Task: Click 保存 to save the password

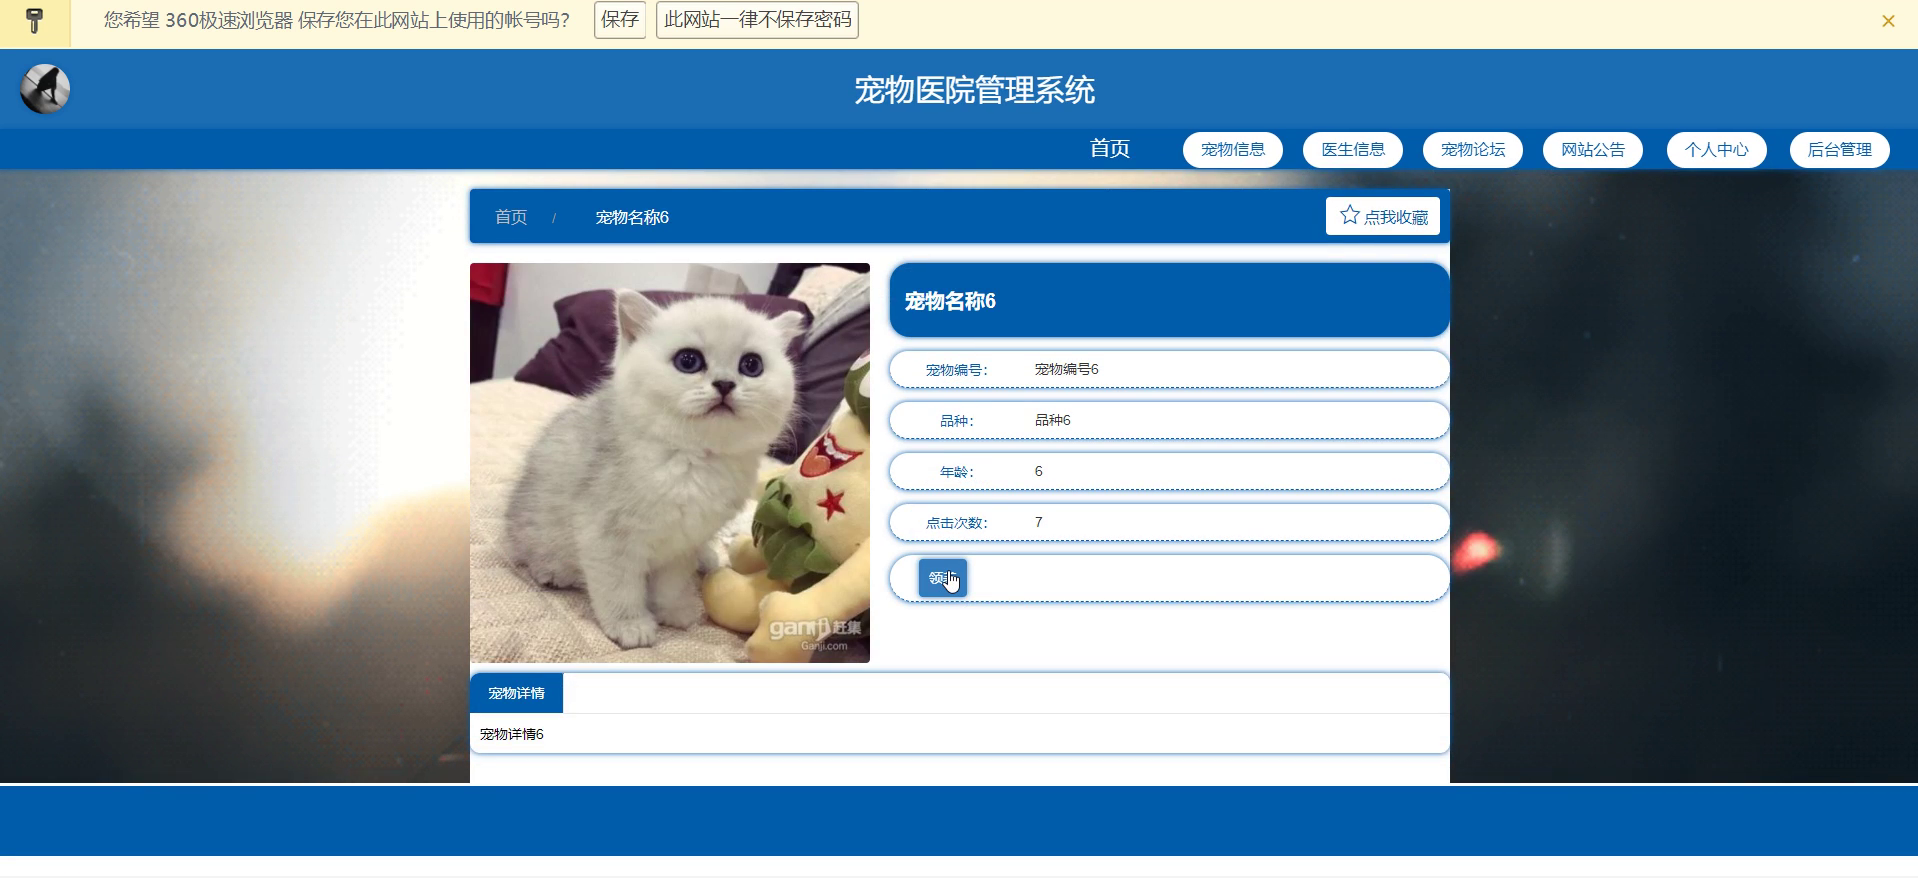Action: pyautogui.click(x=620, y=20)
